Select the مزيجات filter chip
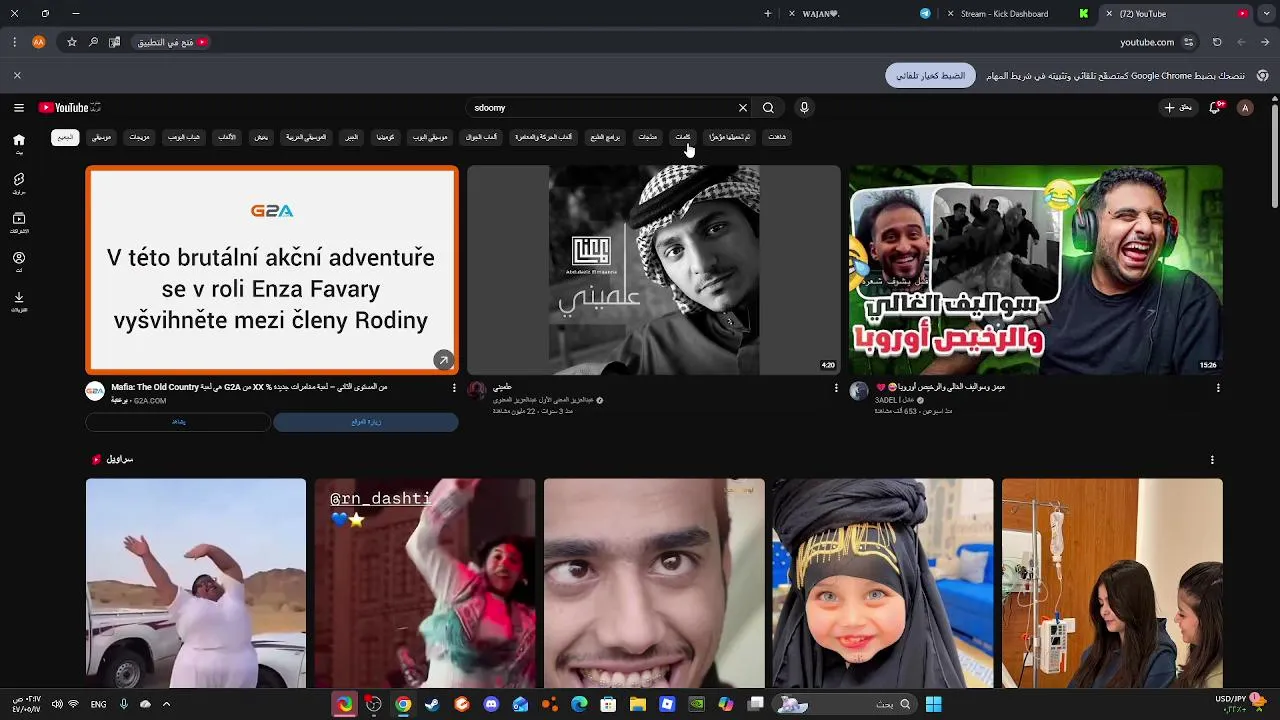The image size is (1280, 720). 139,137
